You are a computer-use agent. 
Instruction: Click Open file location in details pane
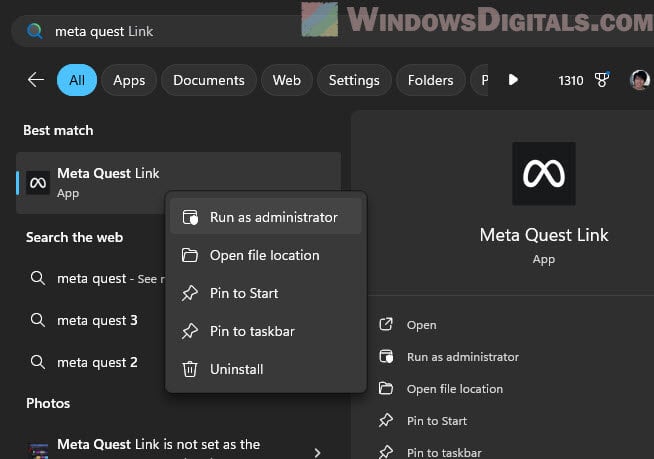click(x=455, y=389)
